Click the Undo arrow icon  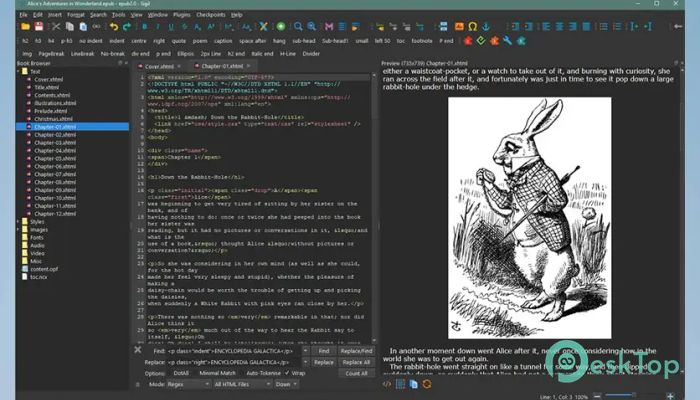[x=114, y=27]
